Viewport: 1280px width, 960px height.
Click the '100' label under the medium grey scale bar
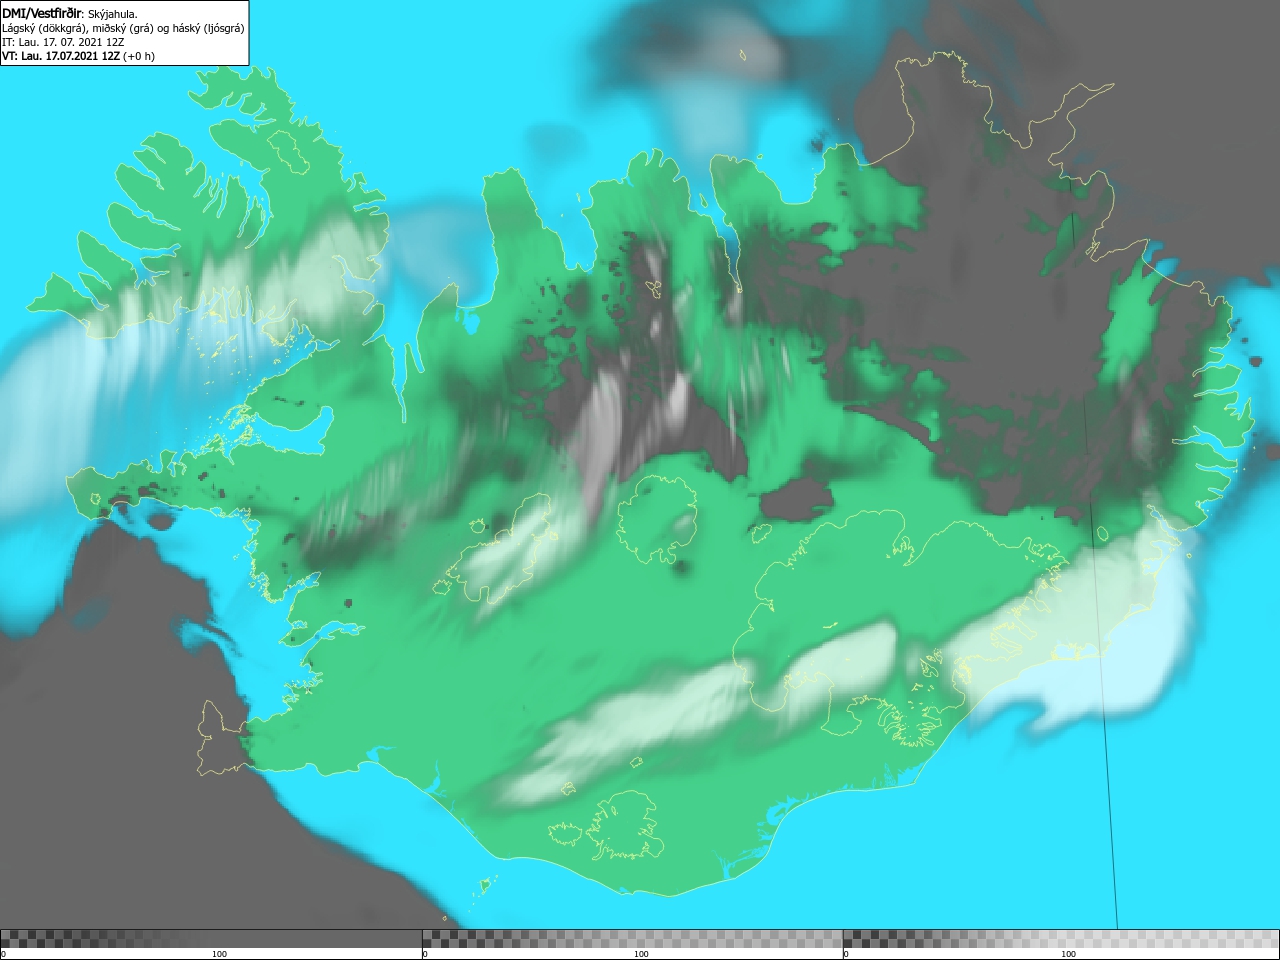coord(641,954)
